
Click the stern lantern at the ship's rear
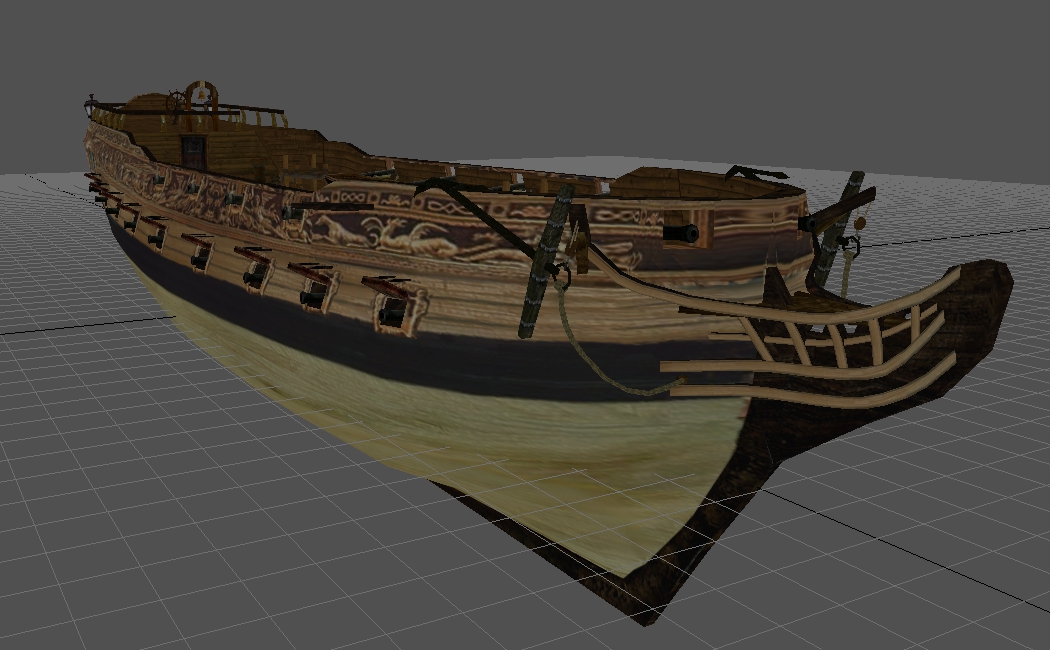[90, 105]
